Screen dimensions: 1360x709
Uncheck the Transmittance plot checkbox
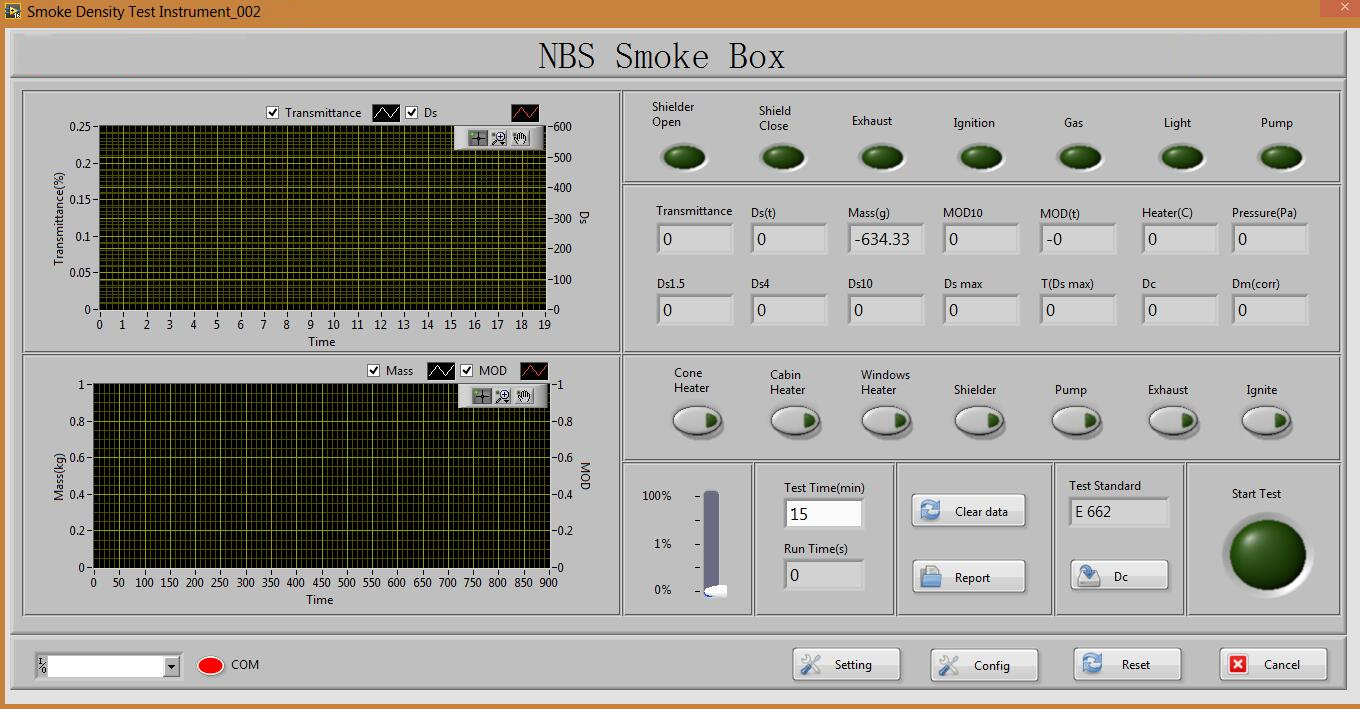pos(272,112)
